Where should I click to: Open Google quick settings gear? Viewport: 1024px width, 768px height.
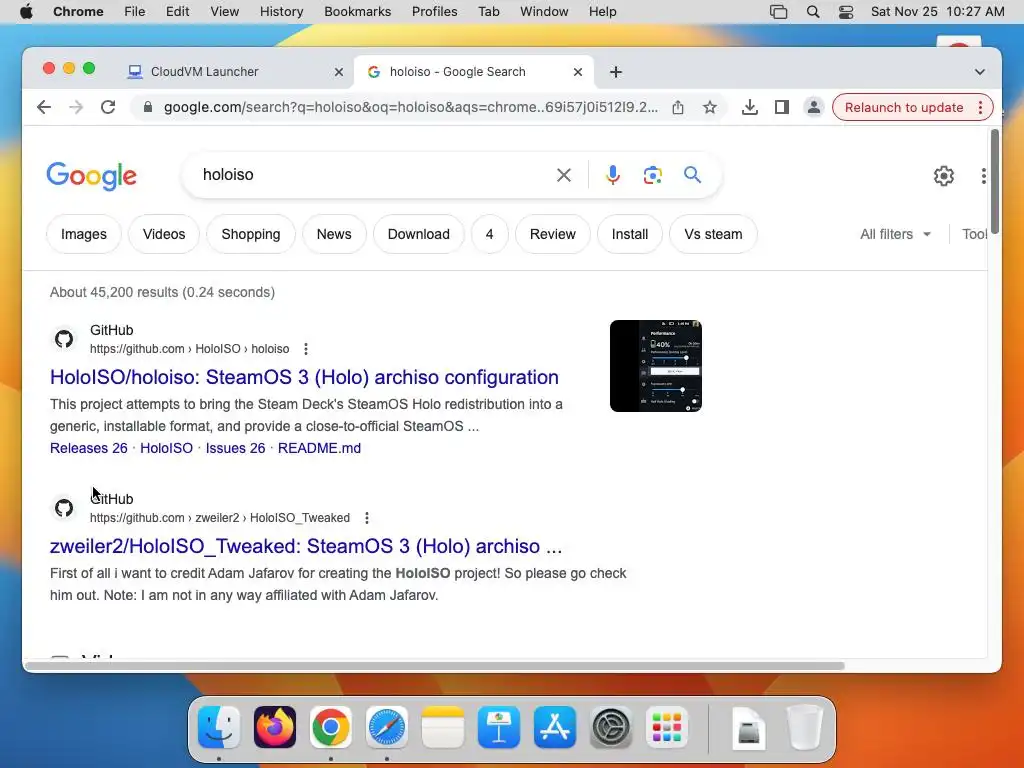[x=944, y=176]
